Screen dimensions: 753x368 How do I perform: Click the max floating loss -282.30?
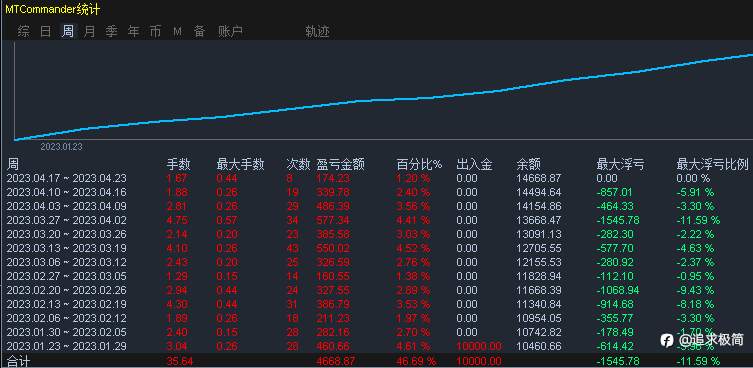tap(615, 234)
